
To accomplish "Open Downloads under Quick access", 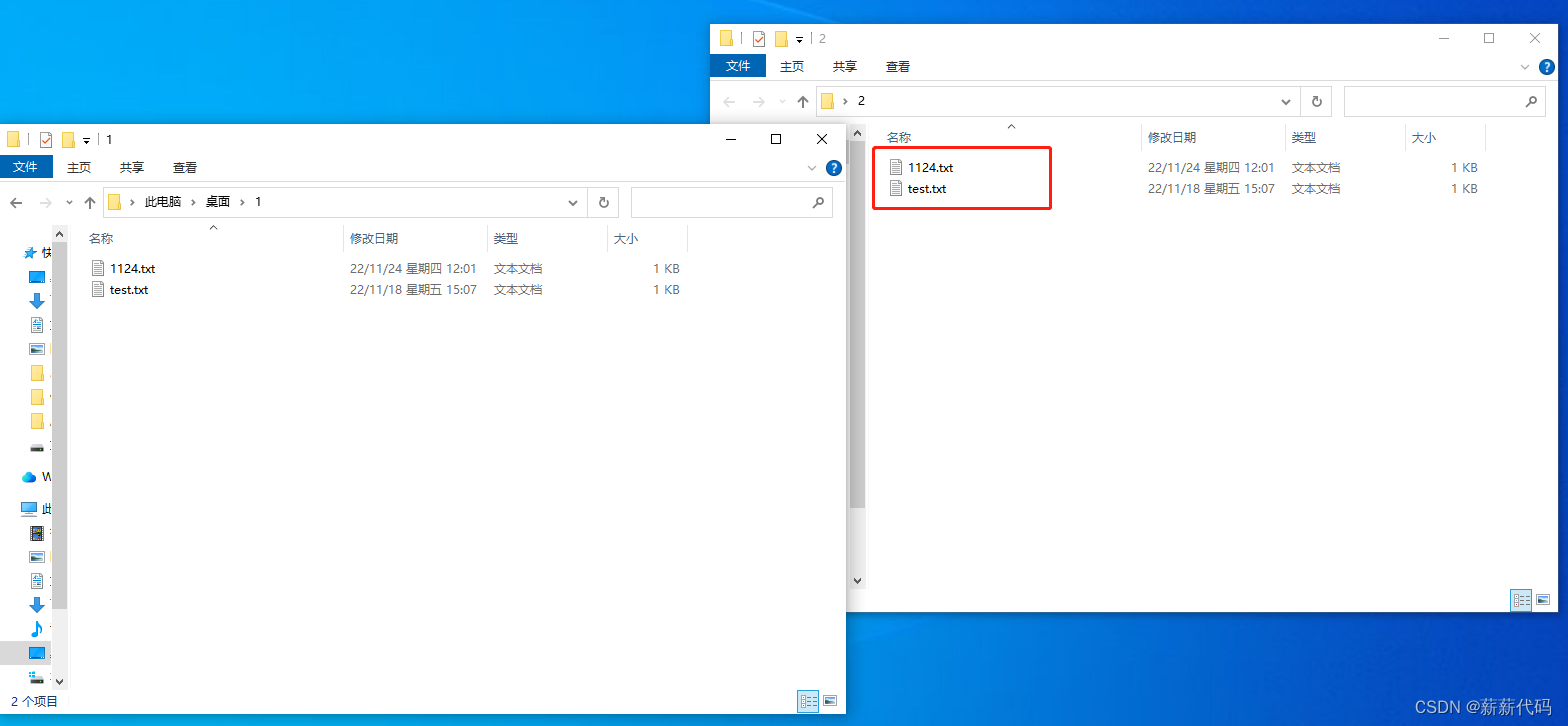I will (37, 301).
